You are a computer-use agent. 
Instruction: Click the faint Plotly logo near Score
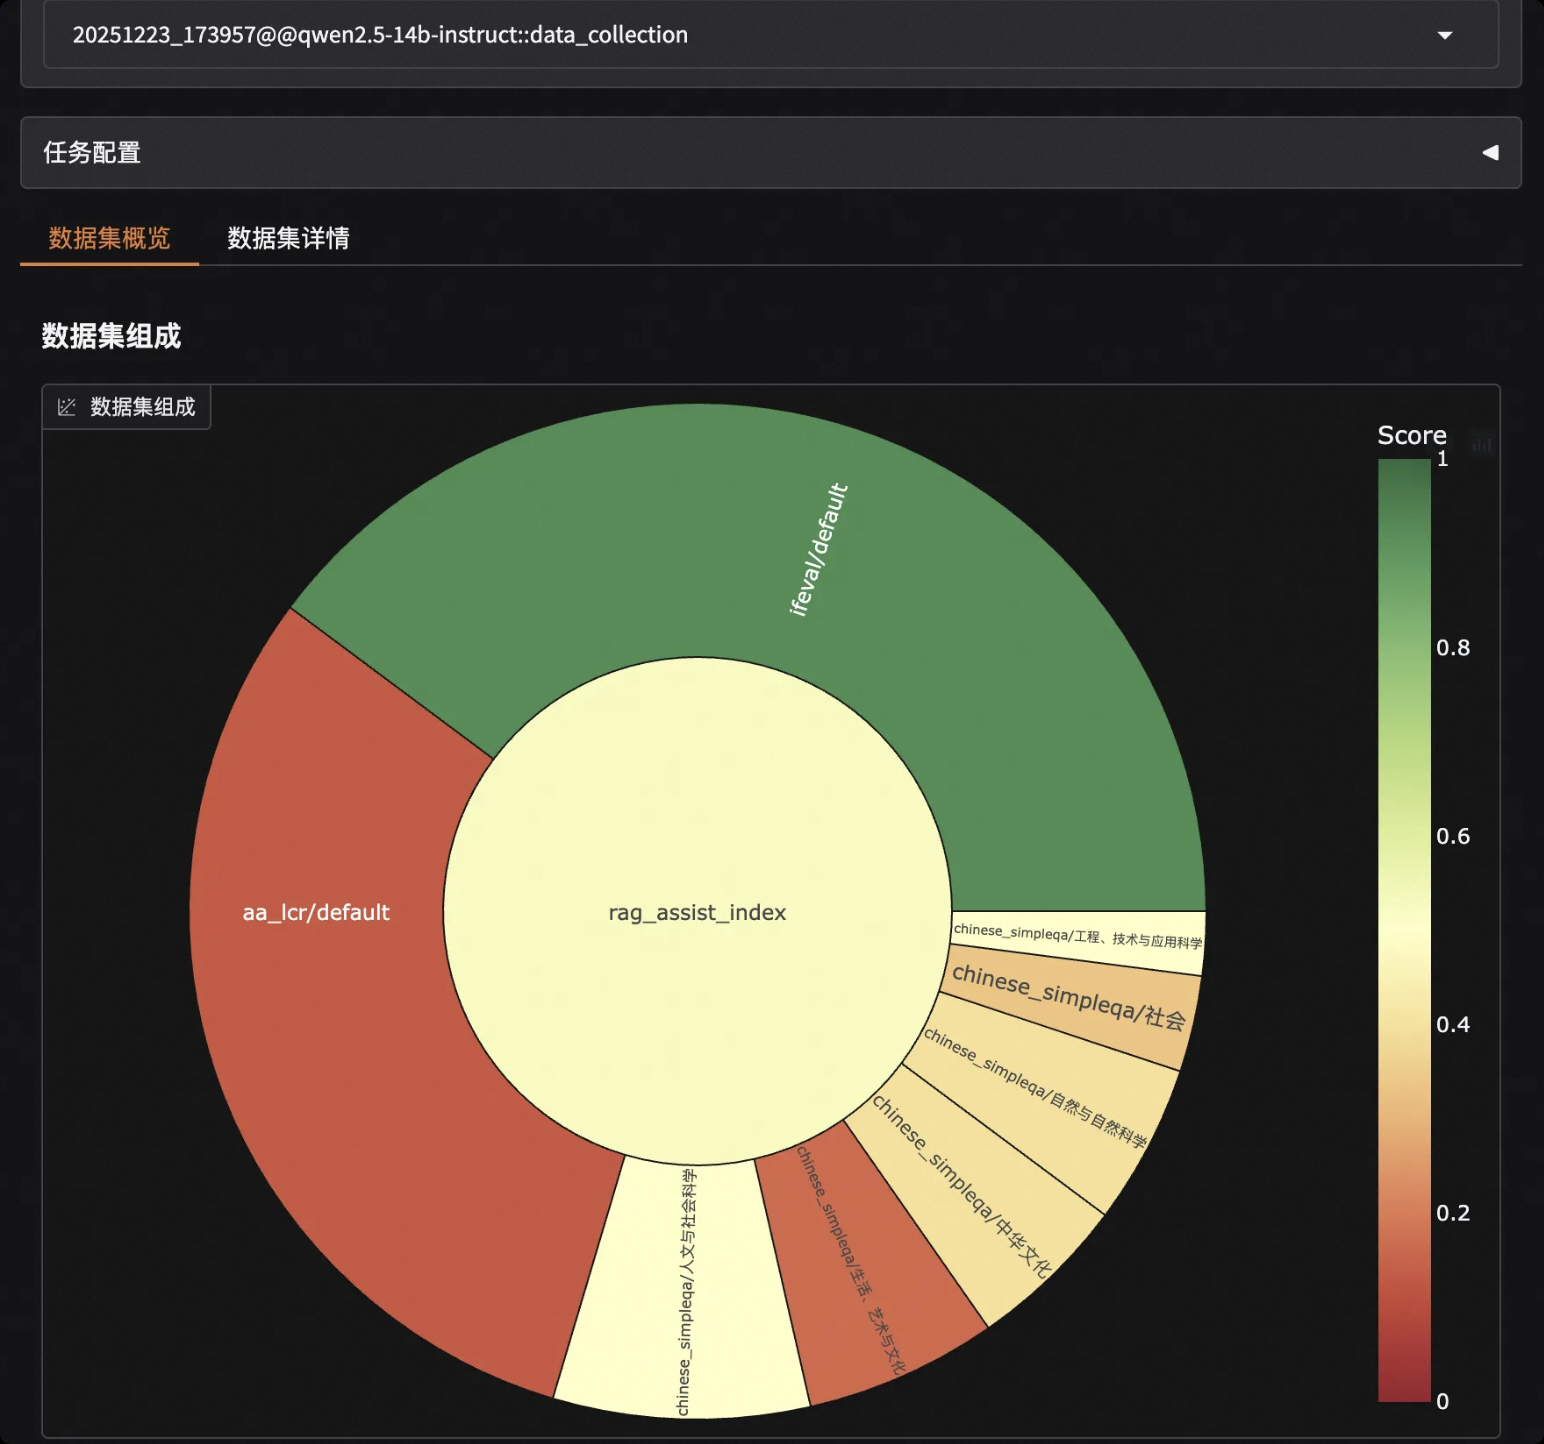pyautogui.click(x=1482, y=443)
